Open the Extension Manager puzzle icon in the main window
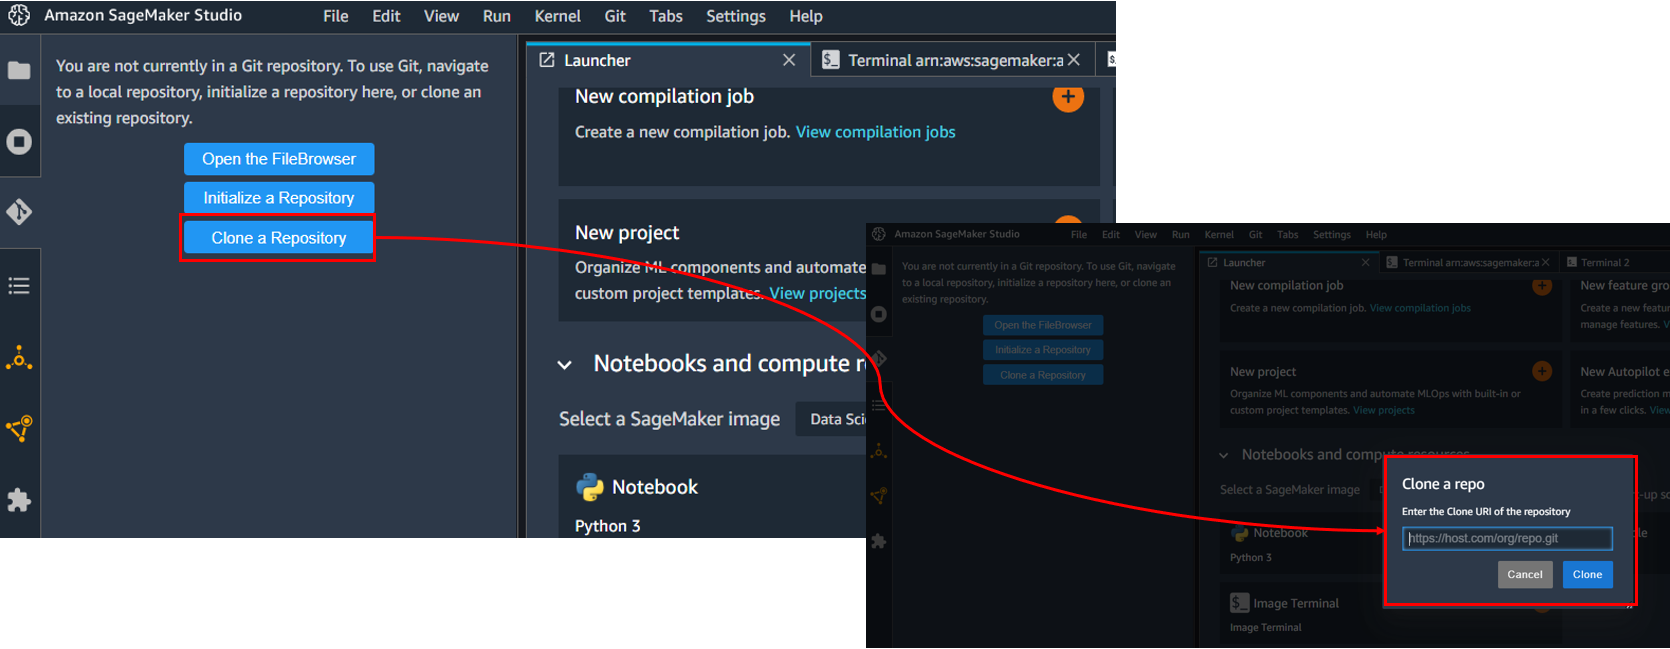The height and width of the screenshot is (649, 1670). click(19, 500)
